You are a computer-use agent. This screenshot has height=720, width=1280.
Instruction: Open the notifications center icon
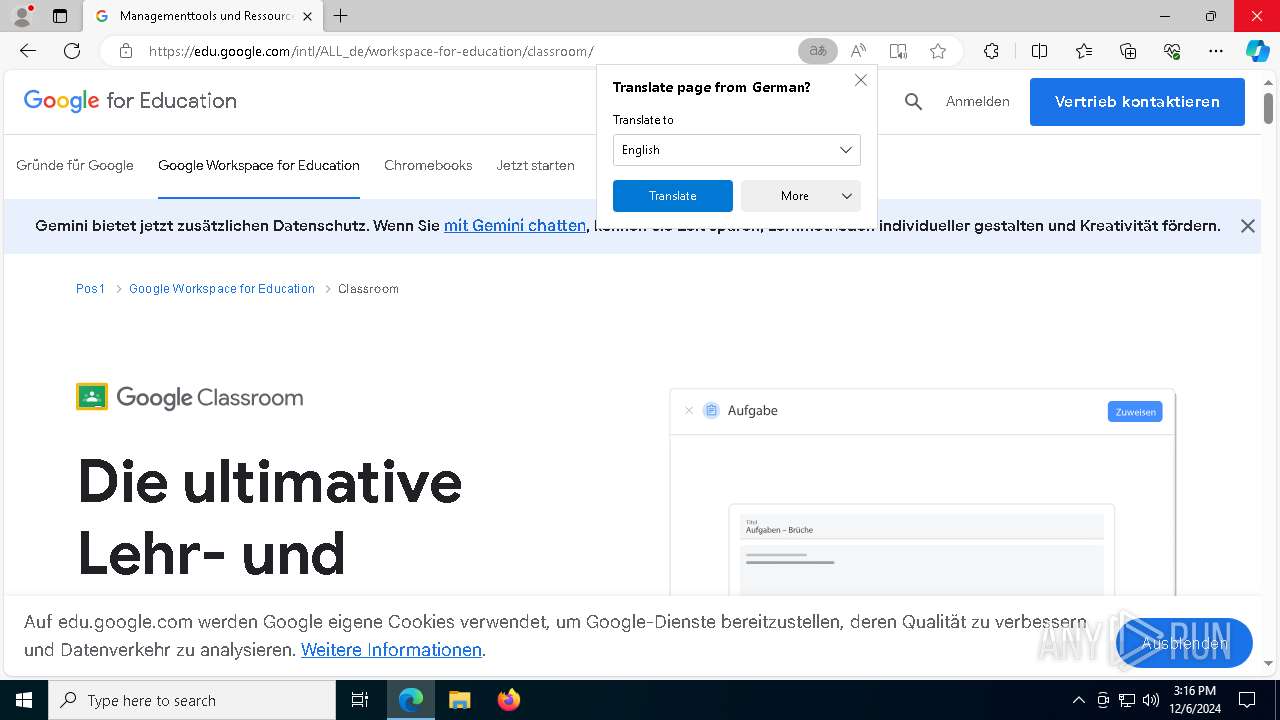click(1247, 700)
